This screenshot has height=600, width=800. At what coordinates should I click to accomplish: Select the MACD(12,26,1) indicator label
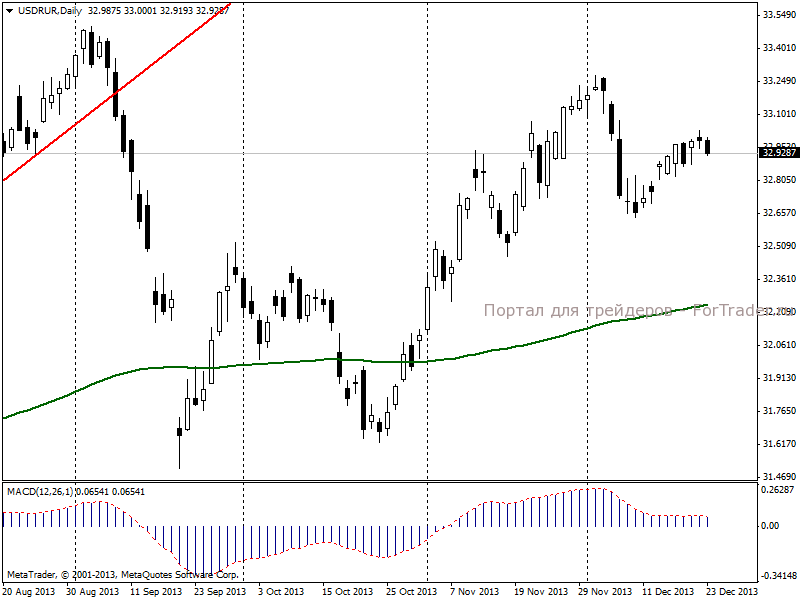click(40, 492)
